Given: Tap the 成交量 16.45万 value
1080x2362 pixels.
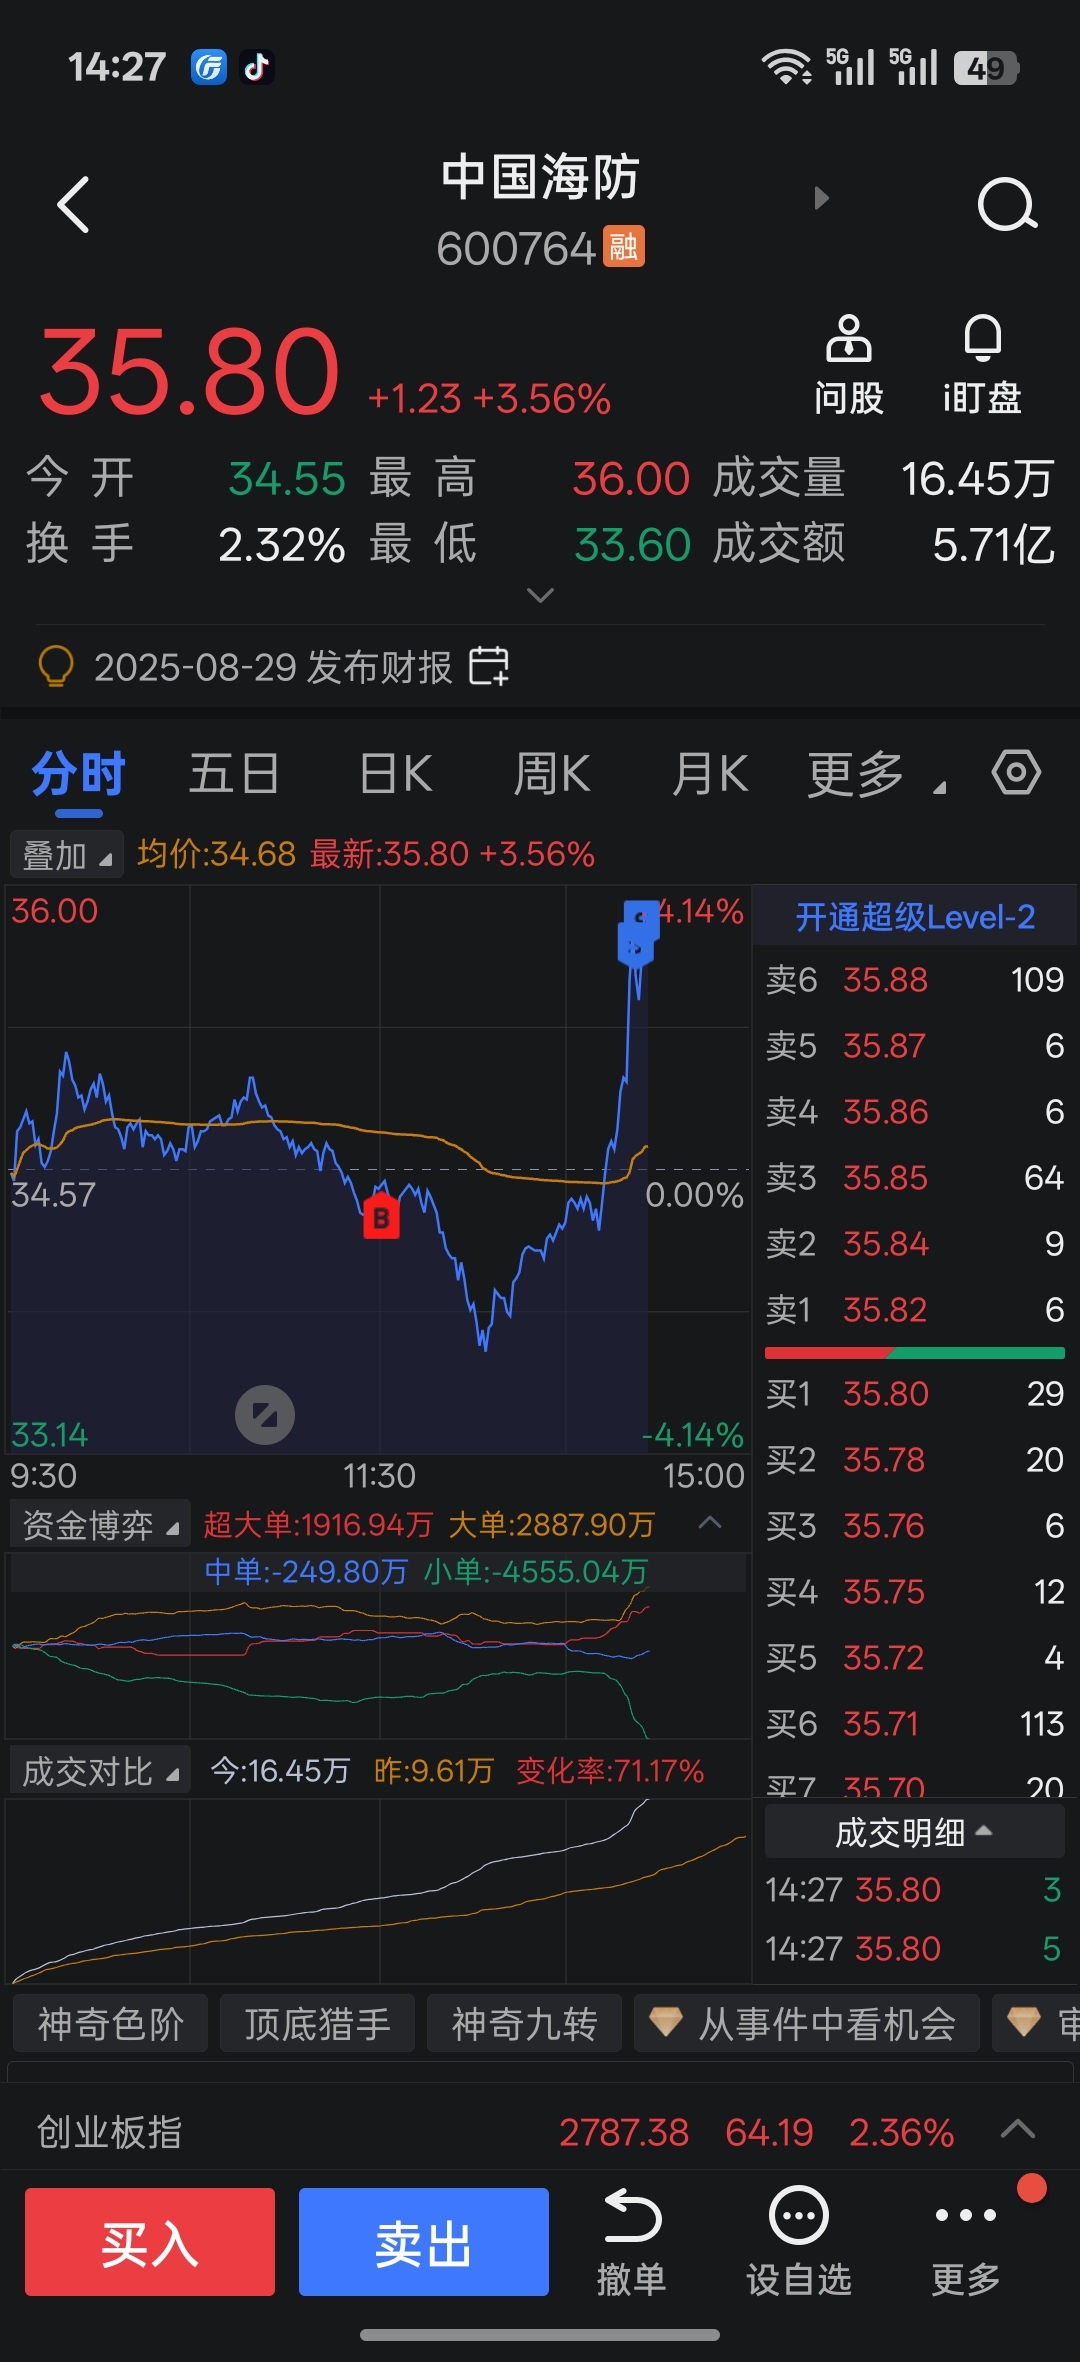Looking at the screenshot, I should (x=978, y=478).
